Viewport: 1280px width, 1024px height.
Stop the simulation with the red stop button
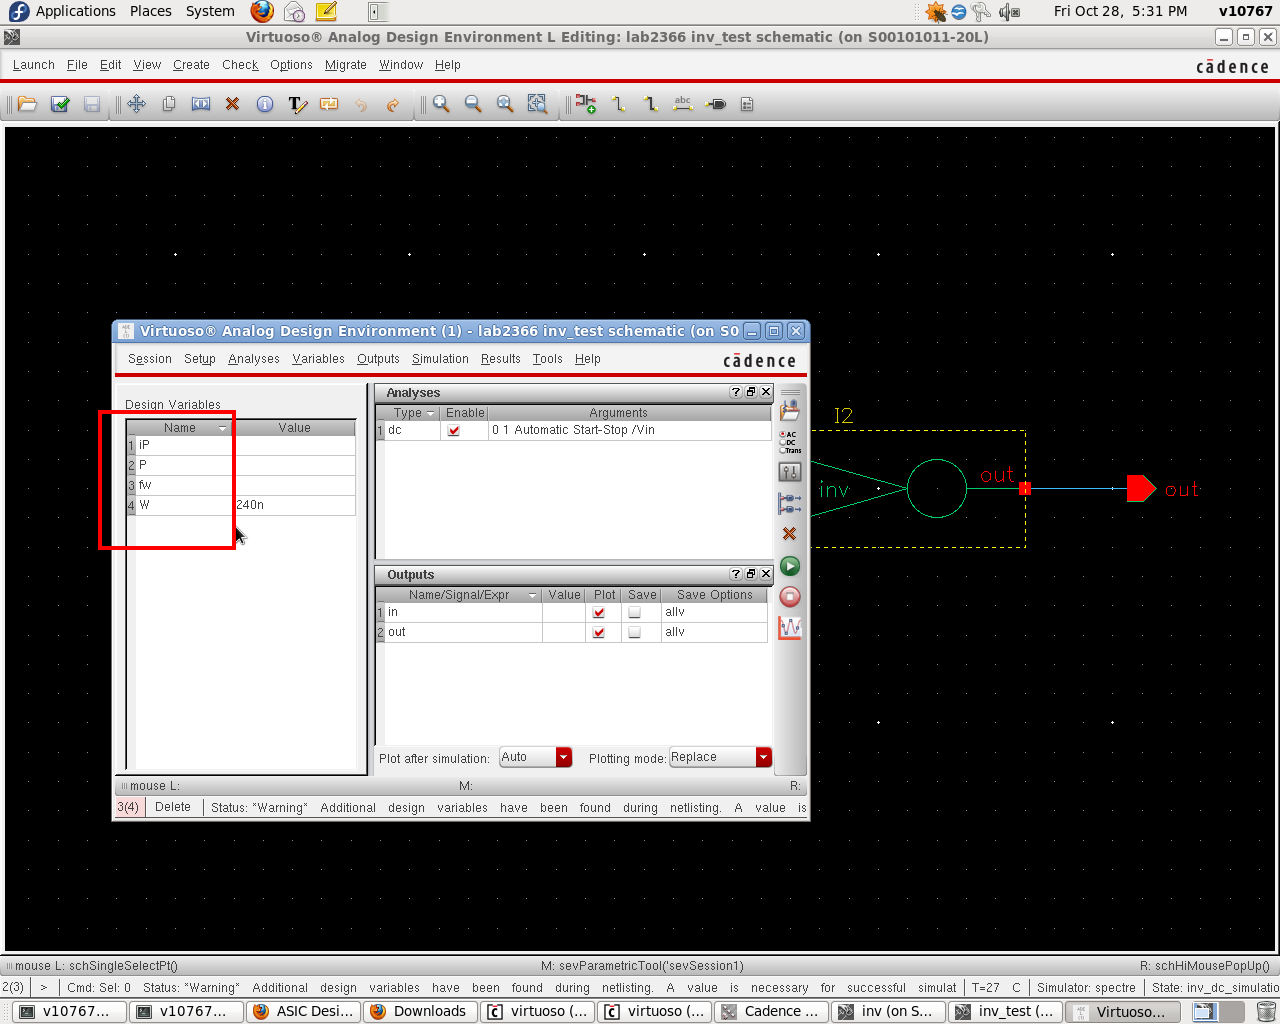coord(790,597)
